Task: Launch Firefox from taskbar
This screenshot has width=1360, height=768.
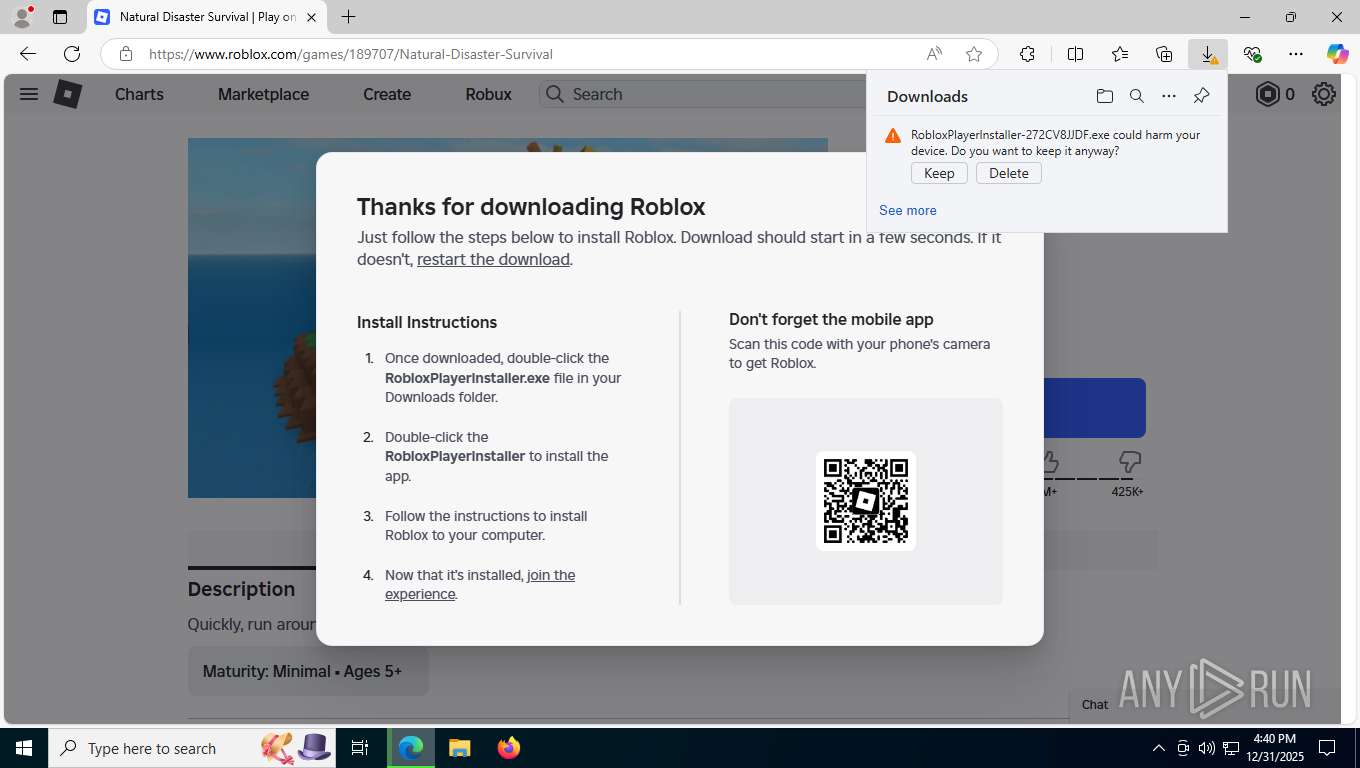Action: (x=509, y=748)
